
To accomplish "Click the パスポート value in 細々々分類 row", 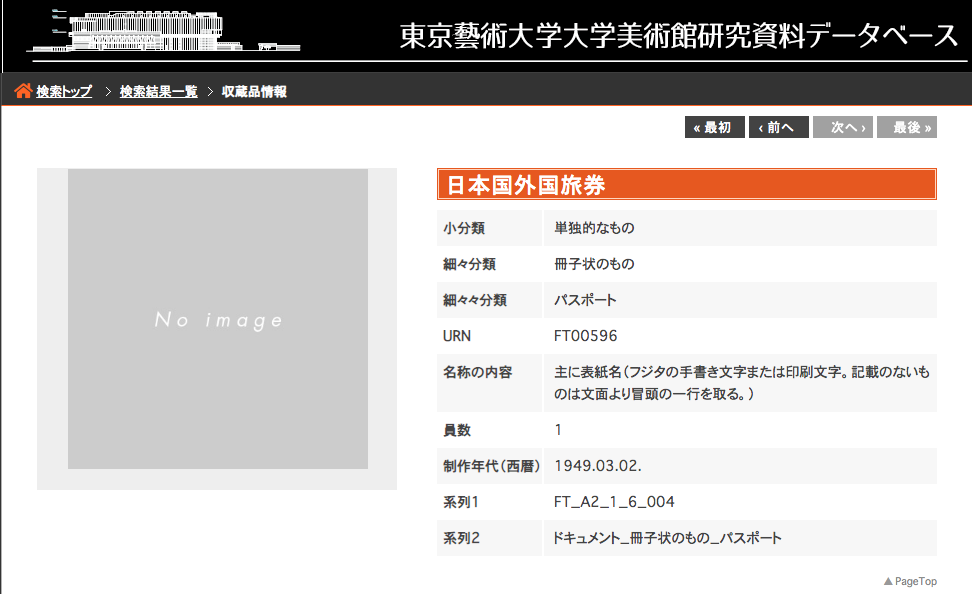I will pos(585,300).
